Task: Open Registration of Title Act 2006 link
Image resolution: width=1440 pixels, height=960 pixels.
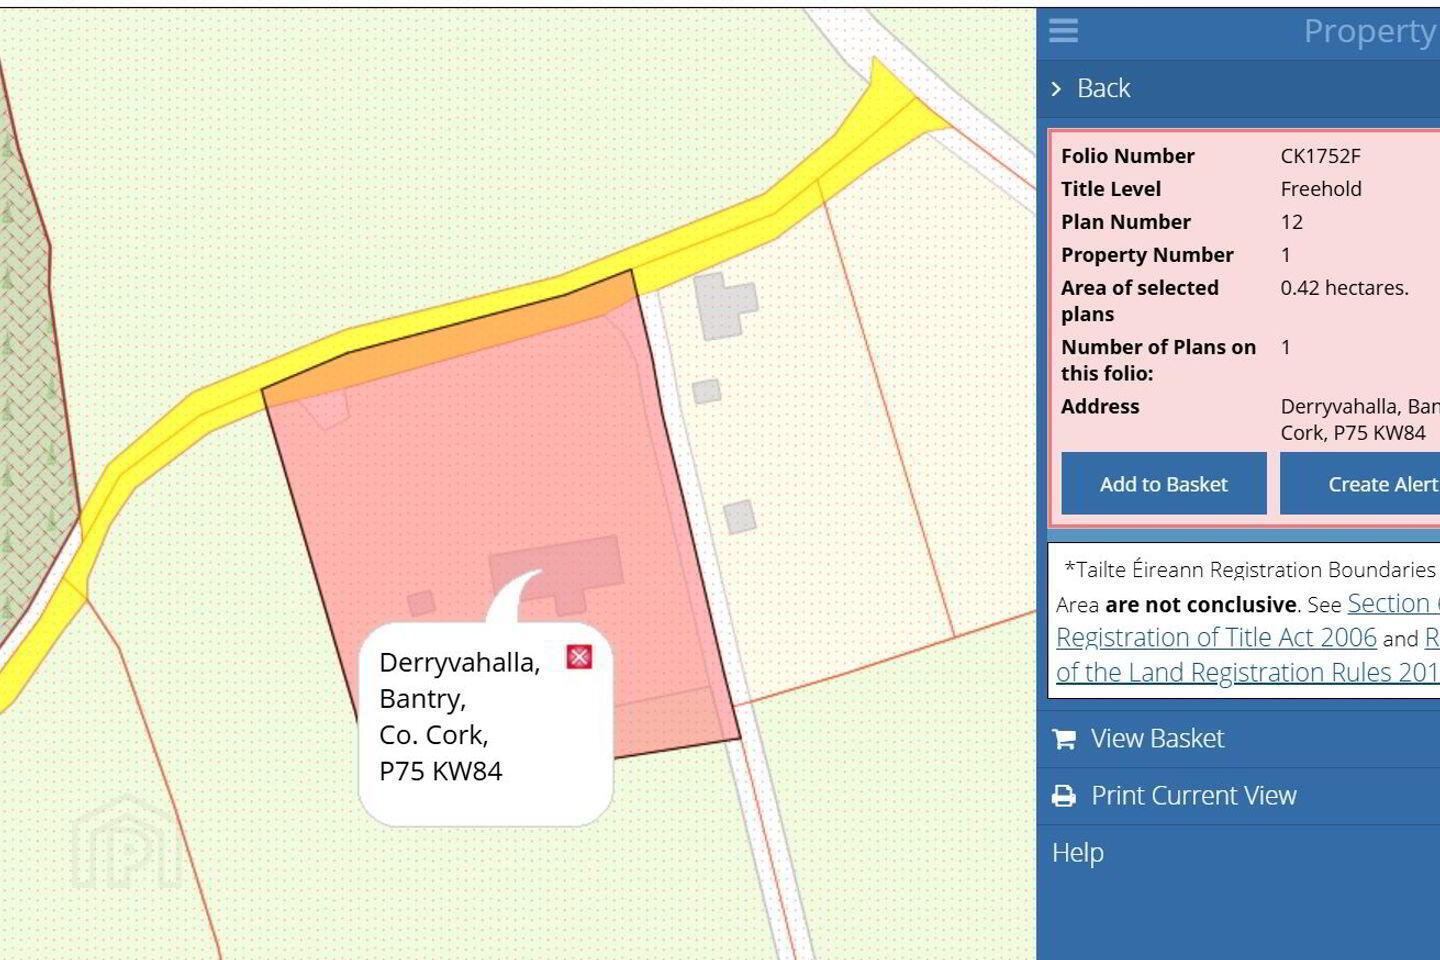Action: point(1216,637)
